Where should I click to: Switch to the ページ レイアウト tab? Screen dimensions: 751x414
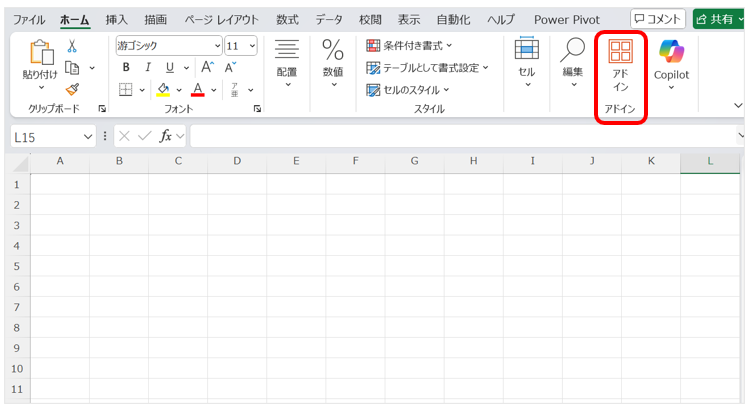point(221,20)
